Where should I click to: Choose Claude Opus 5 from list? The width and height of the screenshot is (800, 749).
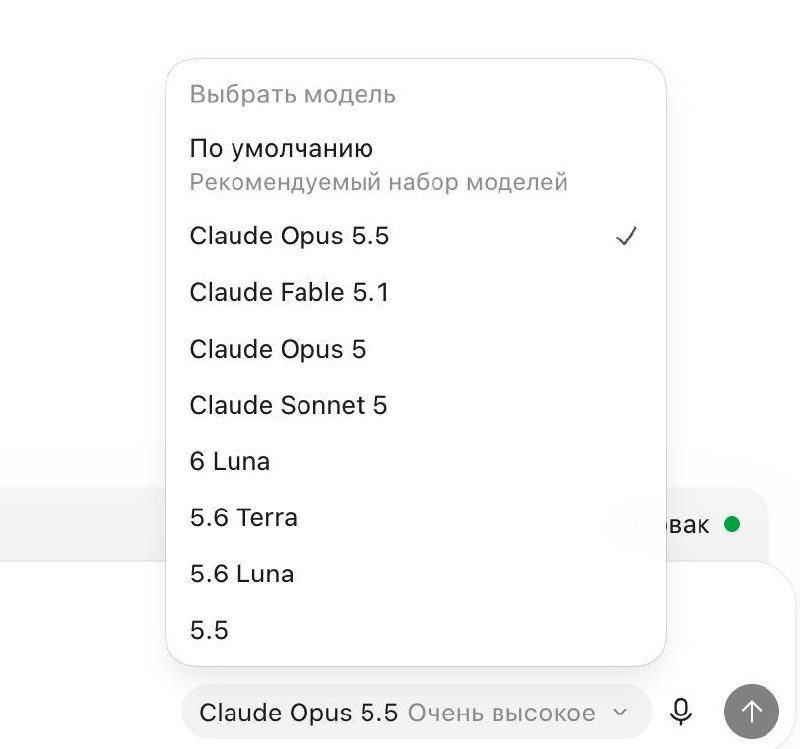tap(416, 349)
